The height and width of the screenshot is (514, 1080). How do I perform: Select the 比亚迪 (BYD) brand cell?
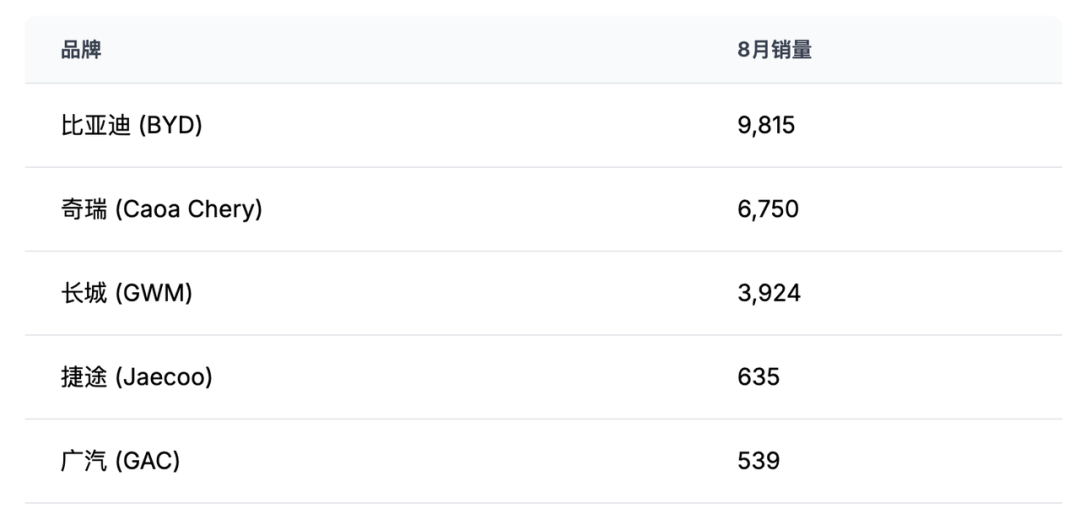[x=131, y=126]
